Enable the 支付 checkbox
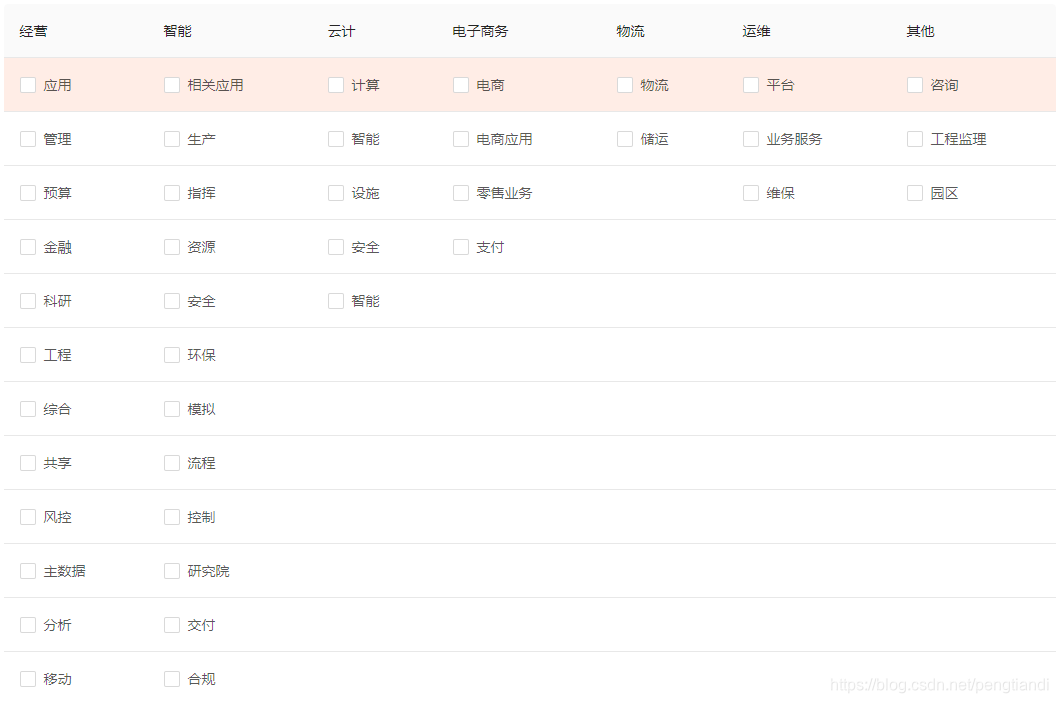 [x=461, y=247]
